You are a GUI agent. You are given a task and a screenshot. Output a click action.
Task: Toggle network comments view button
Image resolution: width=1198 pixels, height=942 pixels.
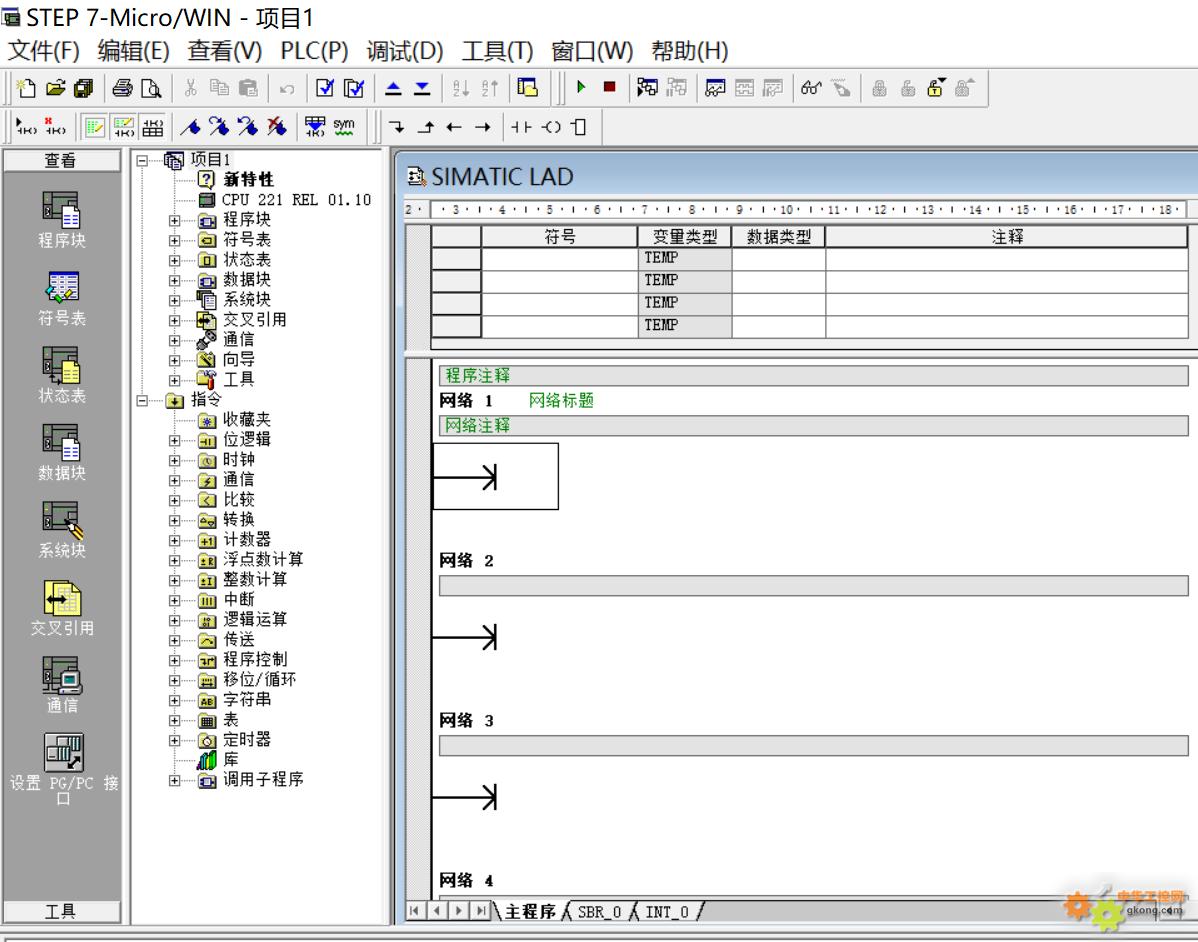click(x=124, y=127)
